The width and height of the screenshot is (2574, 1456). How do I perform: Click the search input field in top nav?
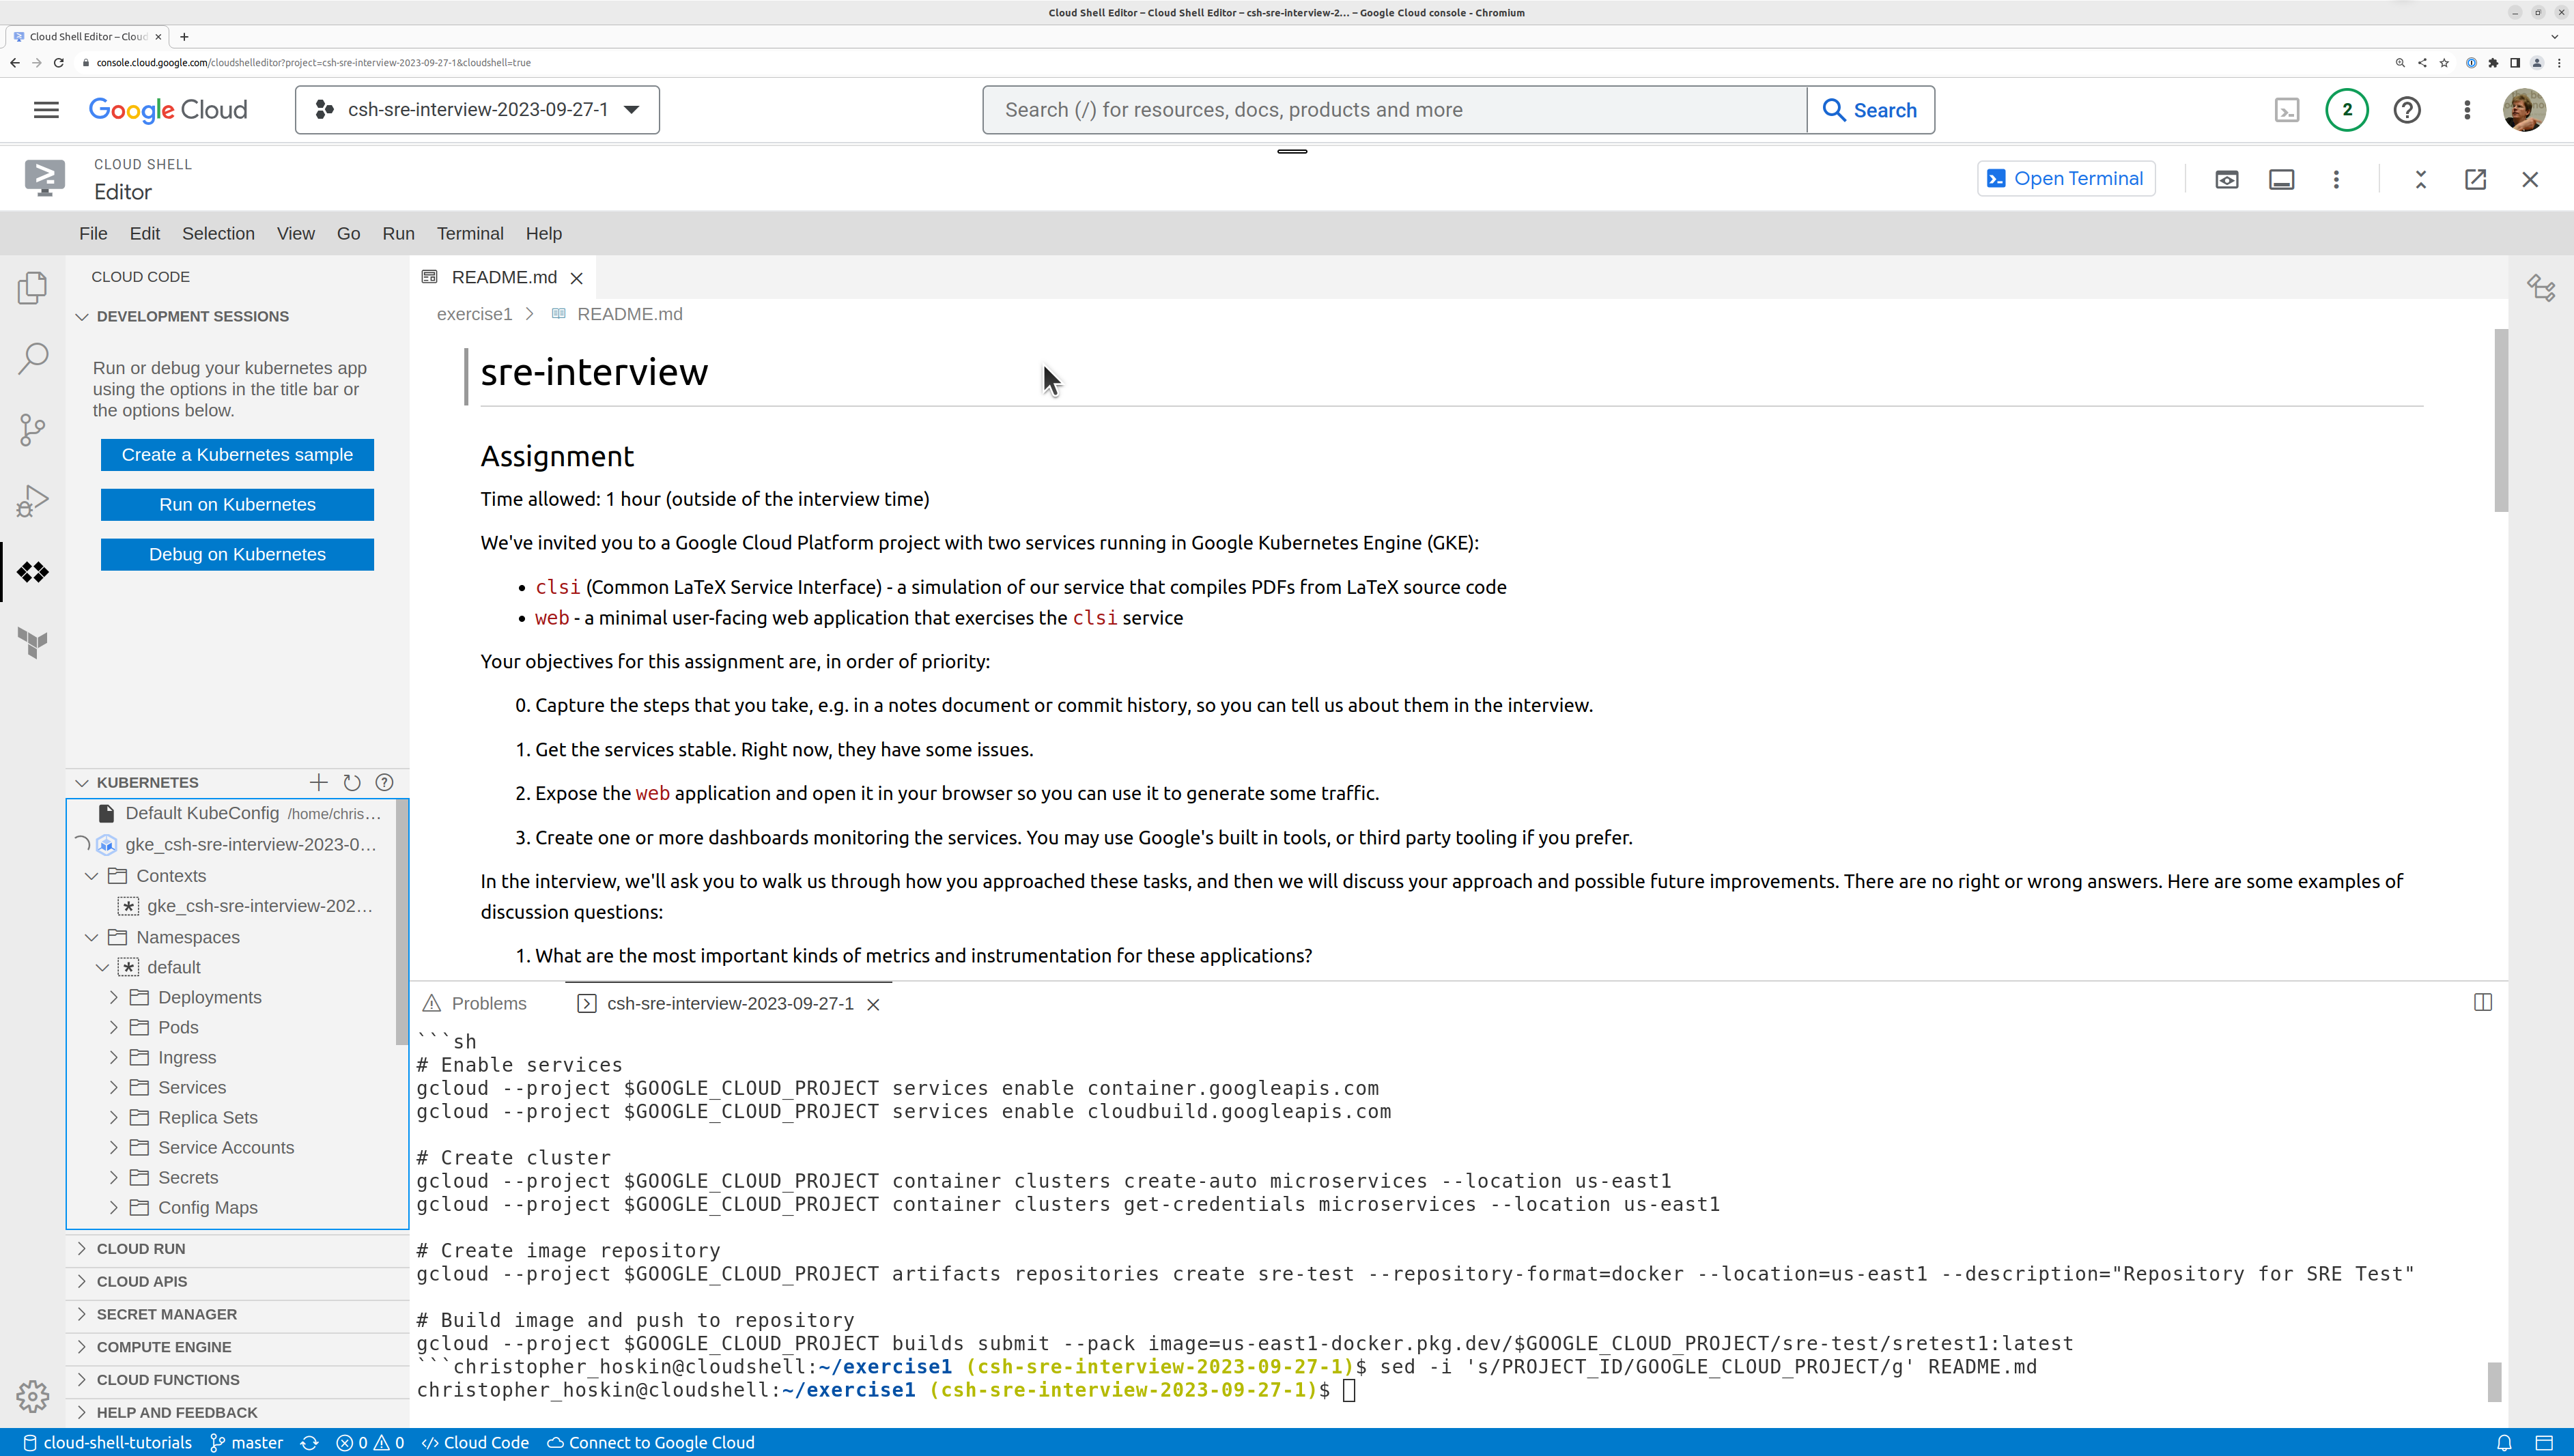[x=1397, y=109]
